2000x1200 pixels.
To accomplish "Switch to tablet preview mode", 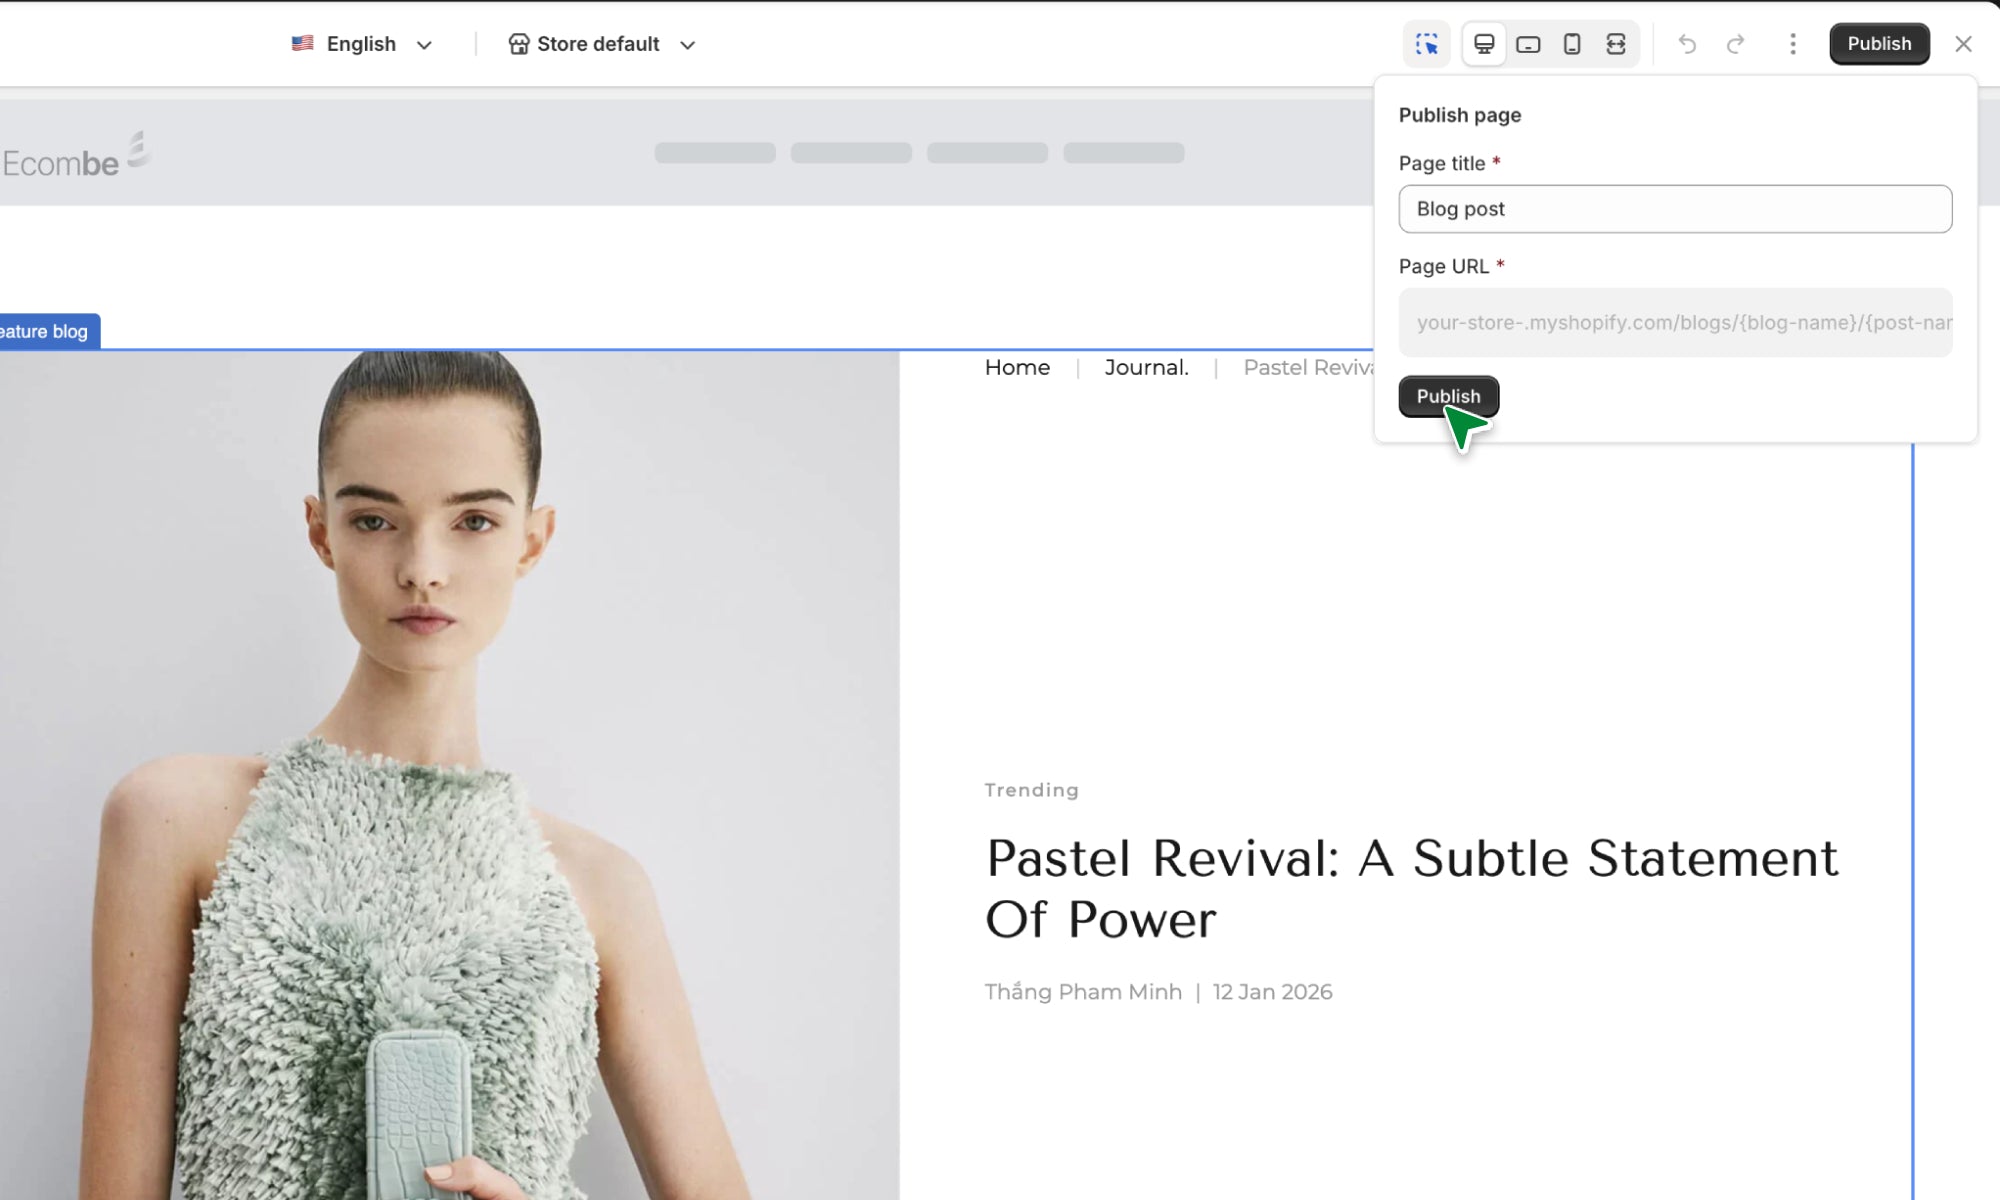I will (x=1528, y=44).
